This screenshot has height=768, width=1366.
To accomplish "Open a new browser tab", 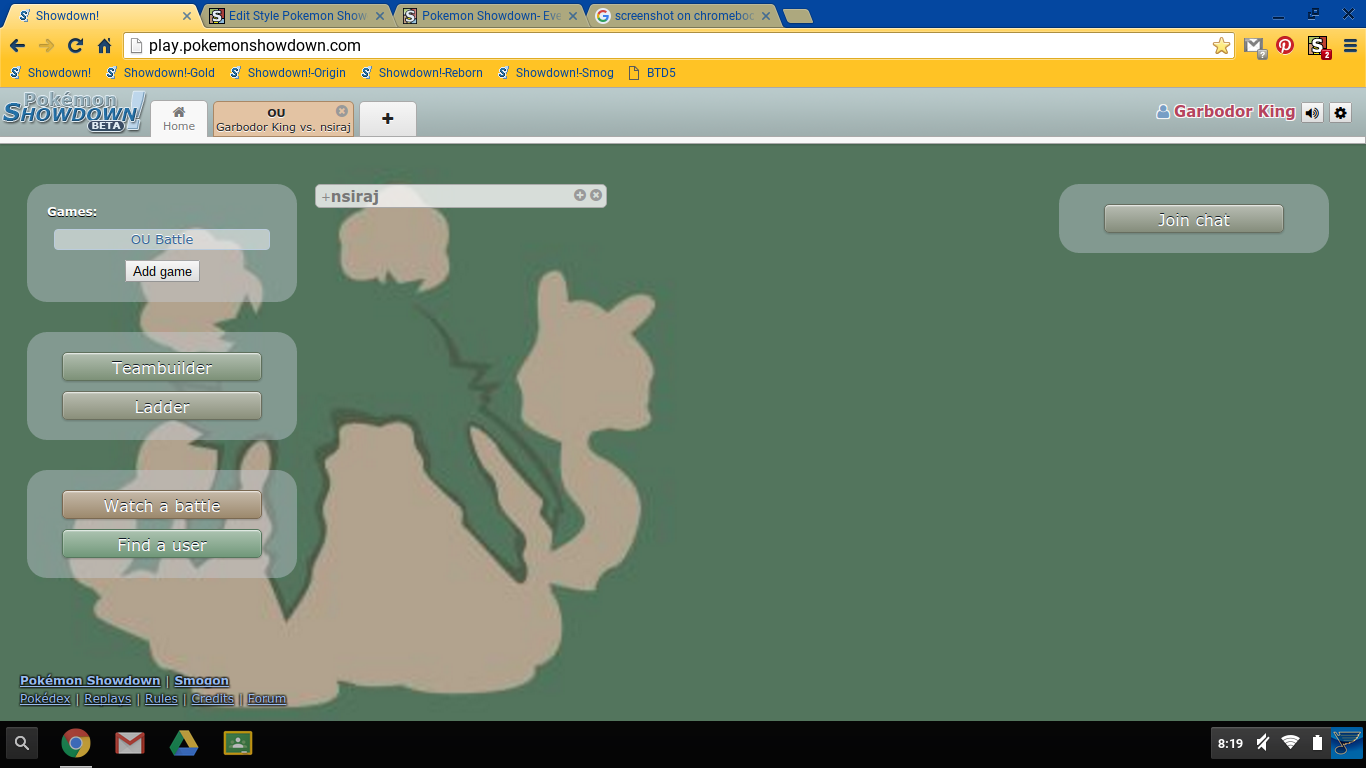I will click(x=798, y=16).
